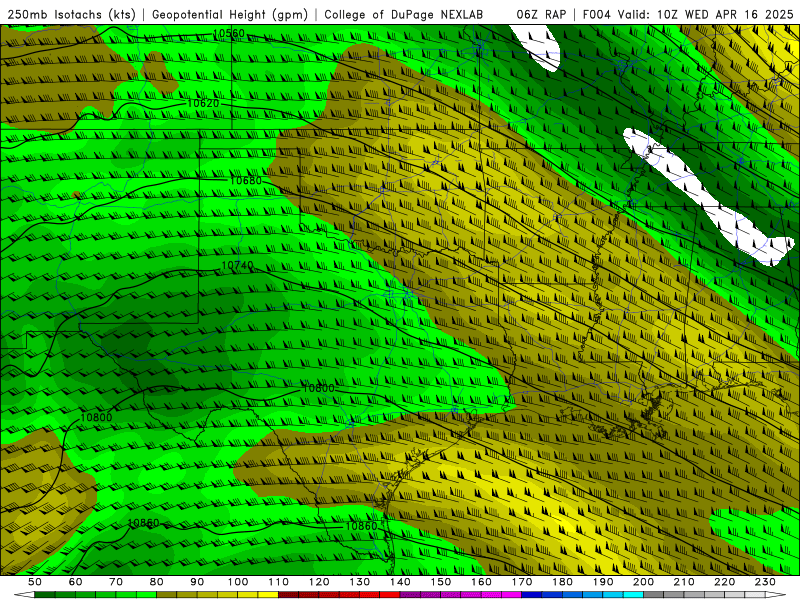Click the 10680 height contour label
Image resolution: width=800 pixels, height=600 pixels.
[245, 181]
